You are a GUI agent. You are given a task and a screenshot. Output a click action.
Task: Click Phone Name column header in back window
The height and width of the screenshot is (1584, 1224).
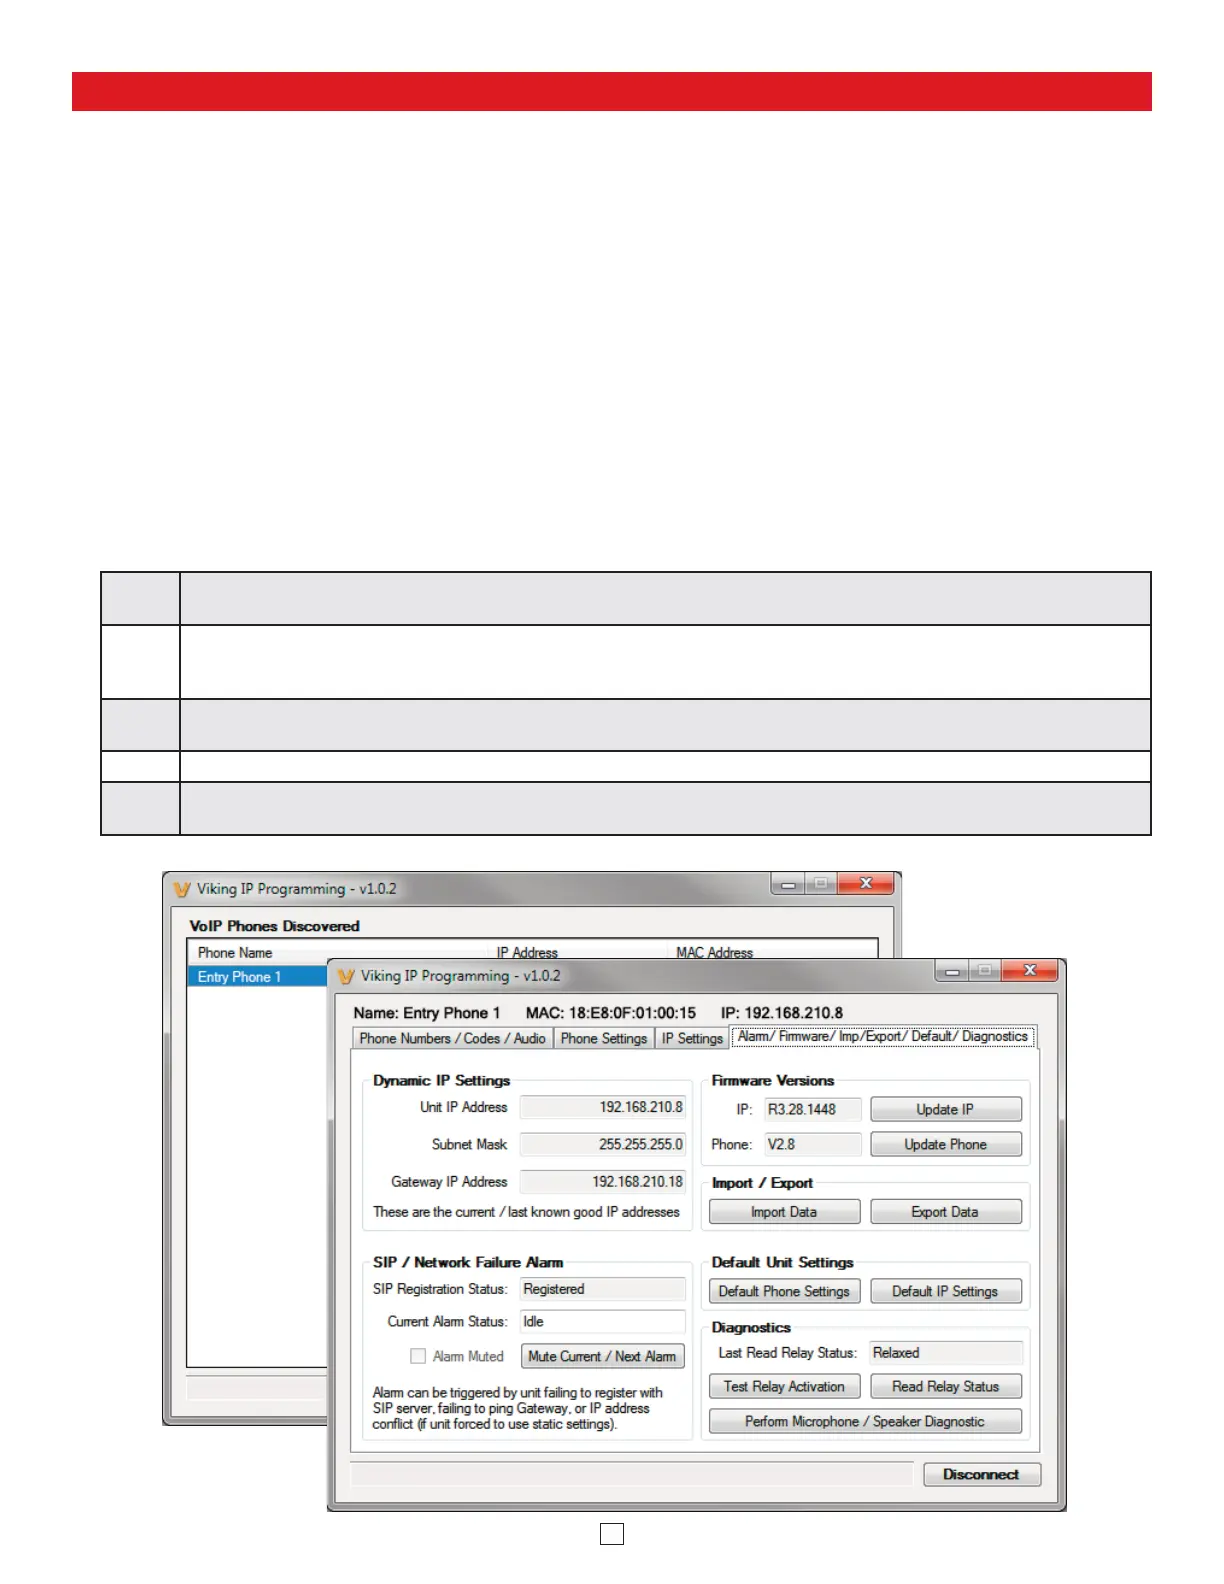click(x=235, y=953)
